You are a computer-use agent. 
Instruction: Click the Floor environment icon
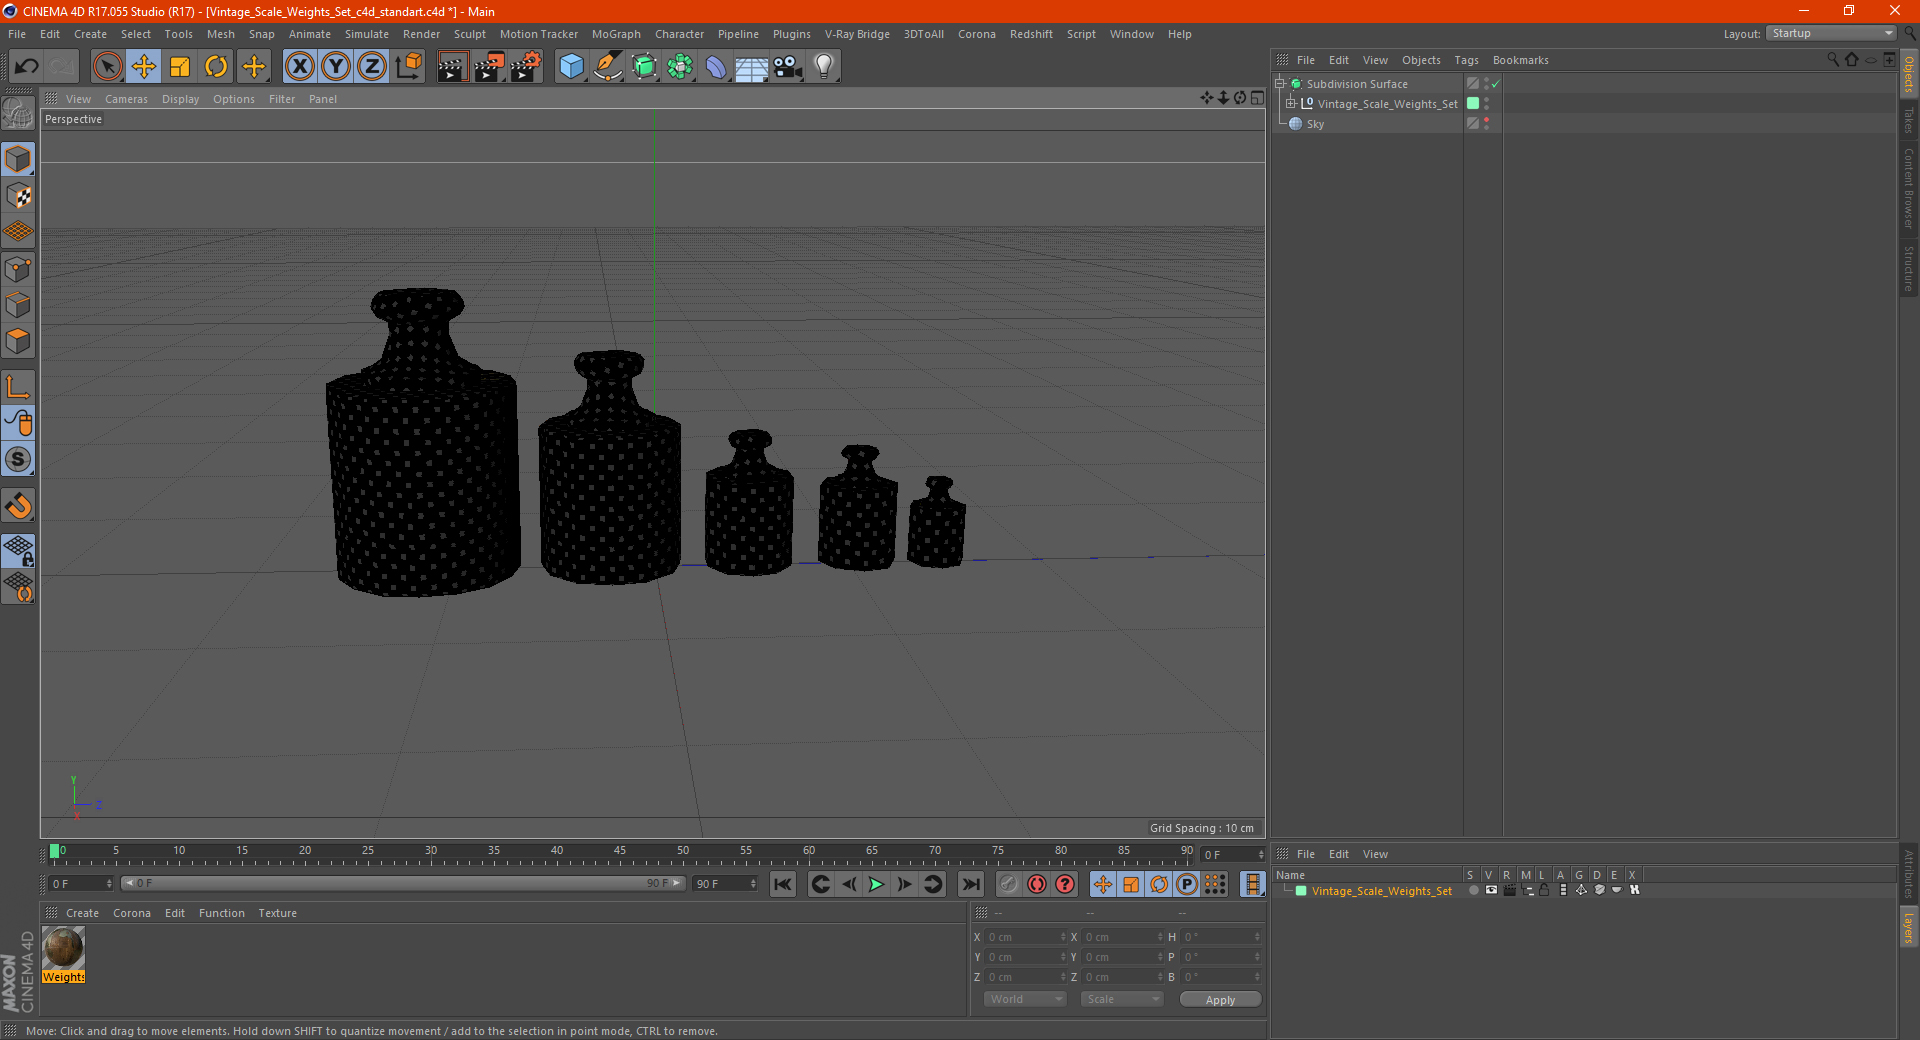(x=751, y=67)
